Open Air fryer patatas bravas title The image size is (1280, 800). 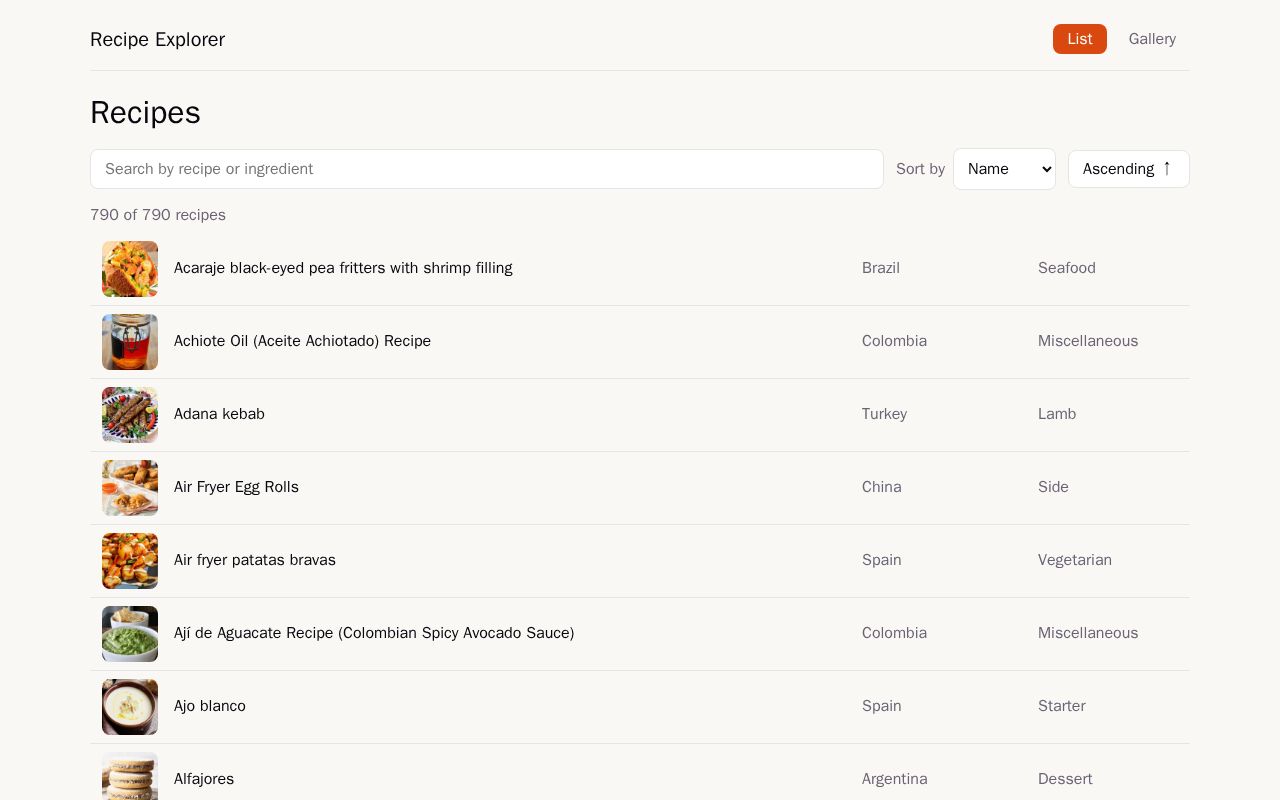(x=255, y=560)
